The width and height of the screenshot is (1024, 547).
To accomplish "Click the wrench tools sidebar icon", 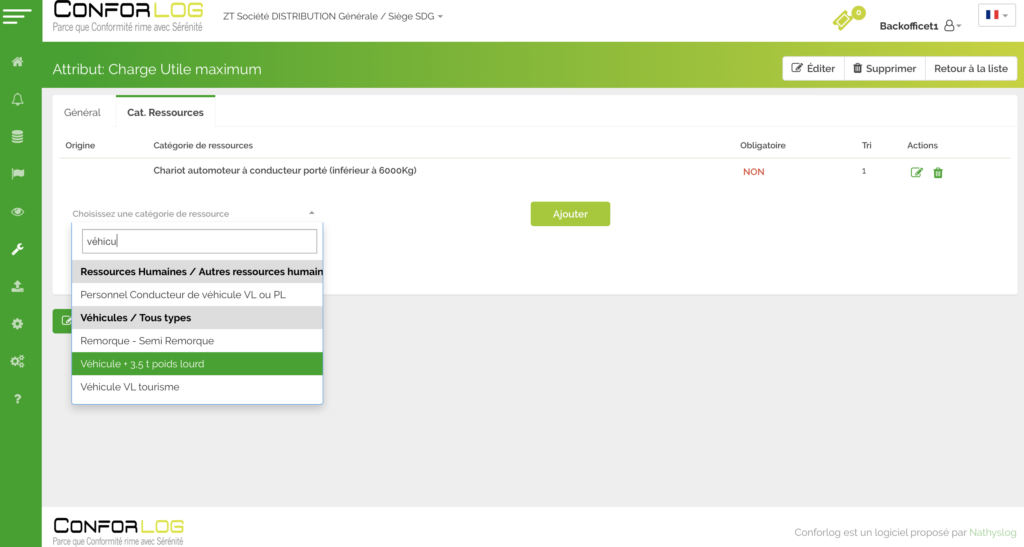I will [17, 248].
